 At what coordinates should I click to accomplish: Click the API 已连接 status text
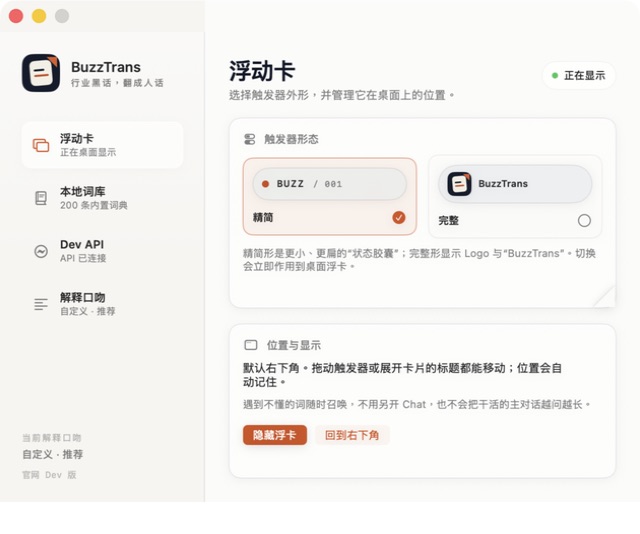pyautogui.click(x=83, y=258)
